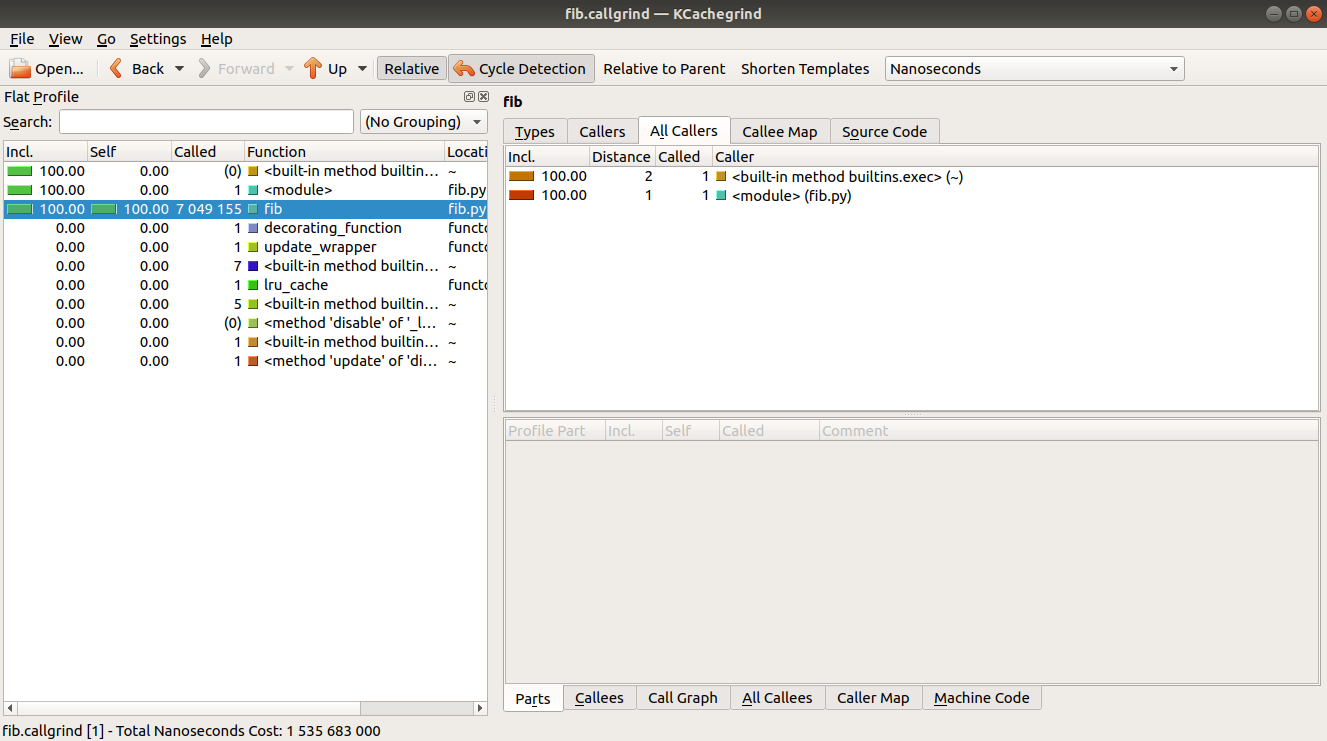The width and height of the screenshot is (1327, 741).
Task: Click the teal color square beside fib function
Action: [253, 209]
